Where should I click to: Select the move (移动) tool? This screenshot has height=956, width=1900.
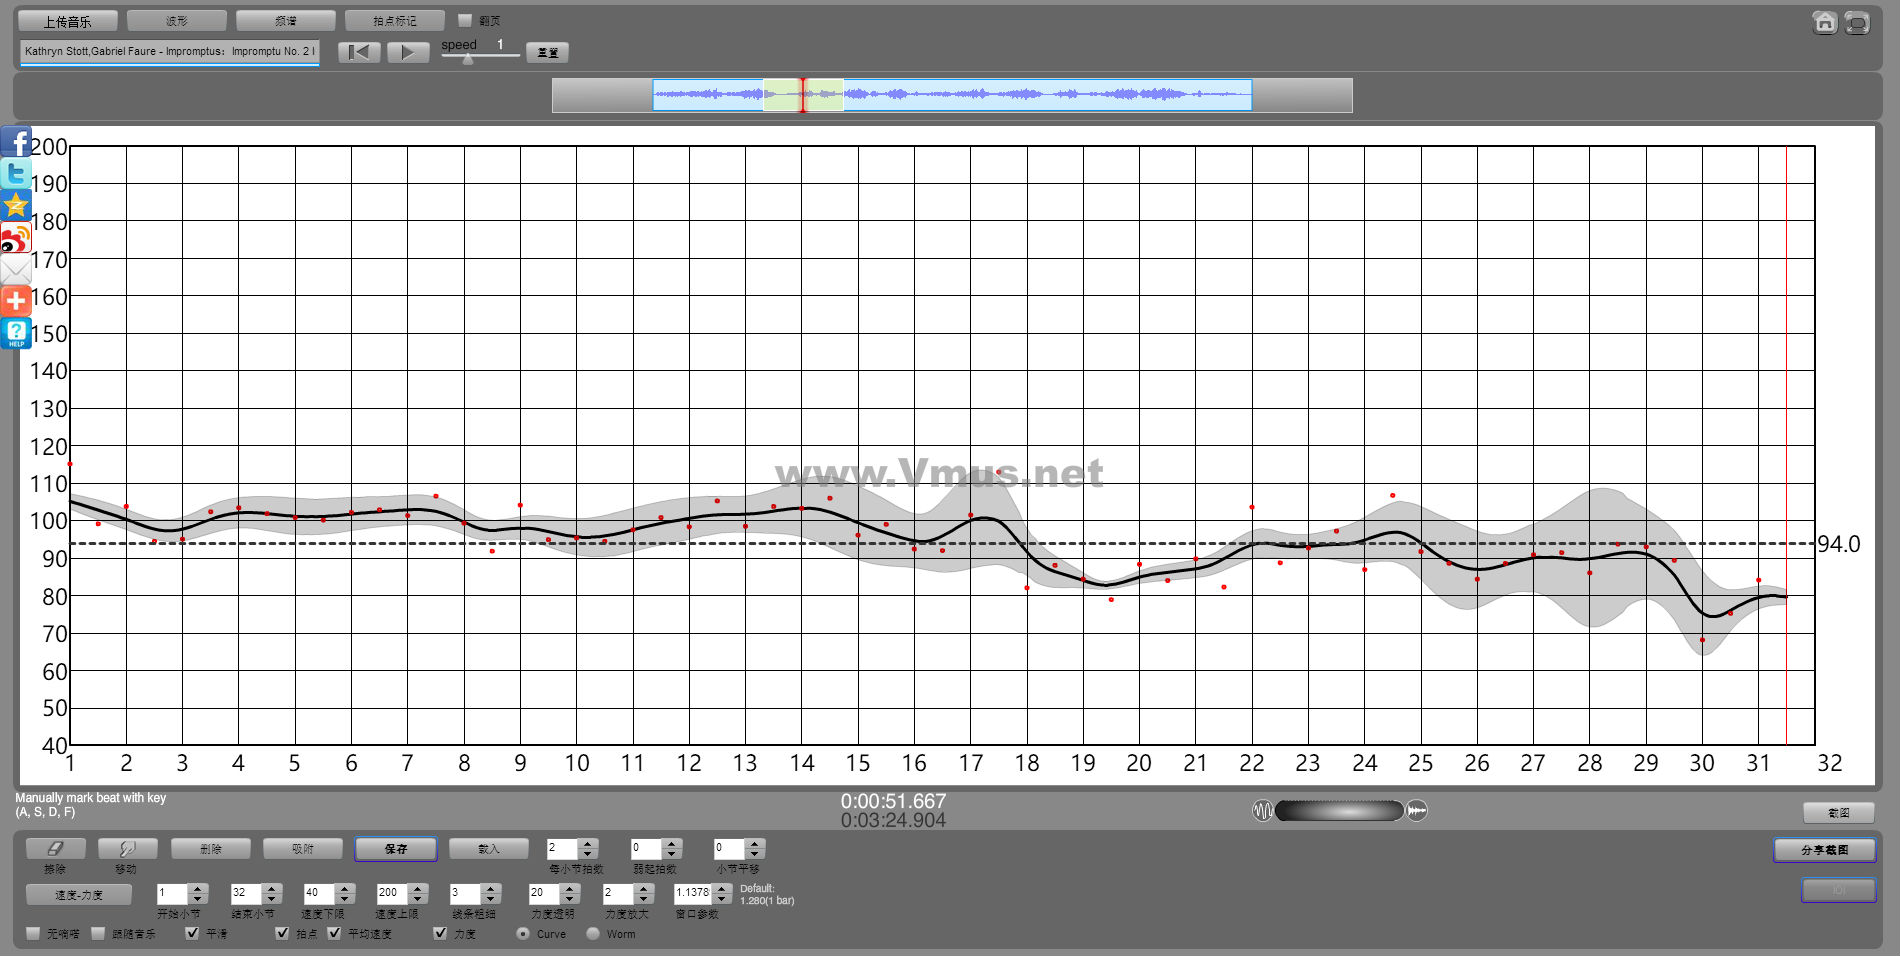[x=127, y=848]
